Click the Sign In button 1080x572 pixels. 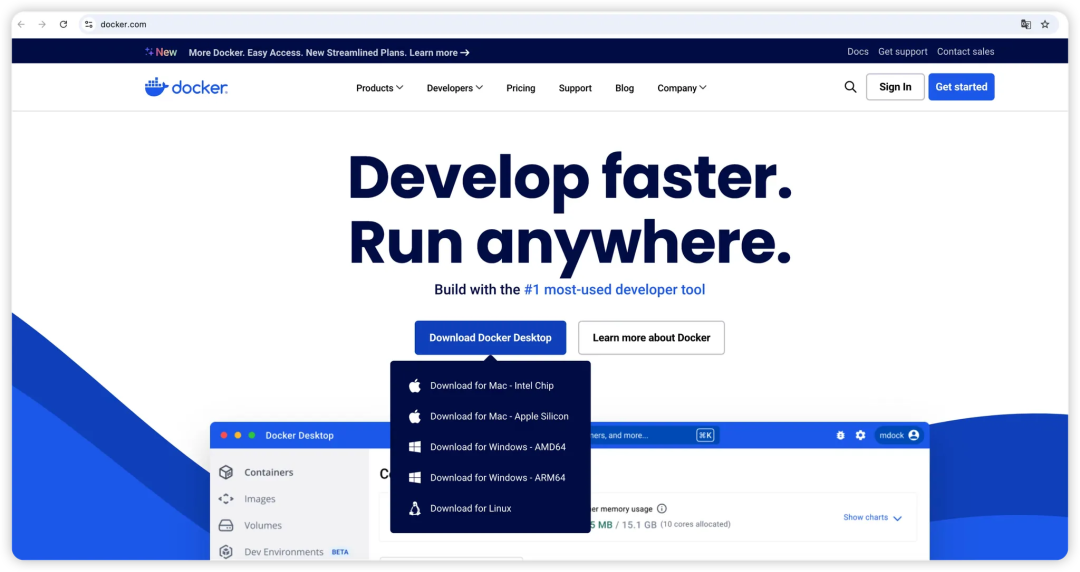tap(895, 87)
